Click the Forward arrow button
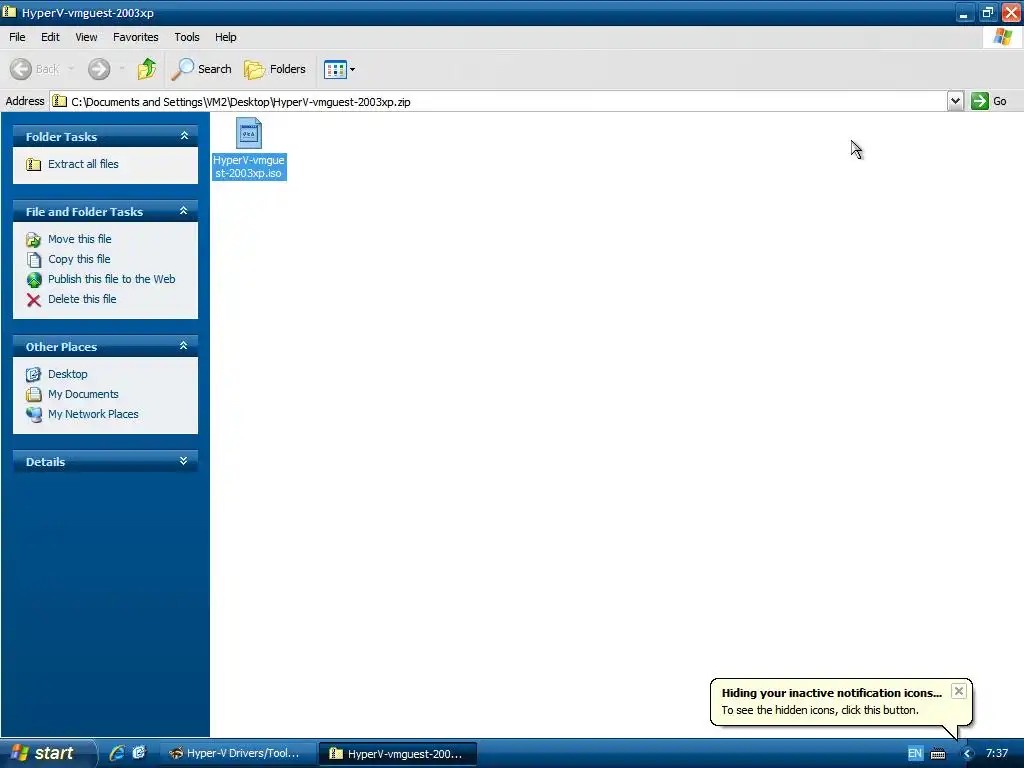Image resolution: width=1024 pixels, height=768 pixels. pos(99,69)
